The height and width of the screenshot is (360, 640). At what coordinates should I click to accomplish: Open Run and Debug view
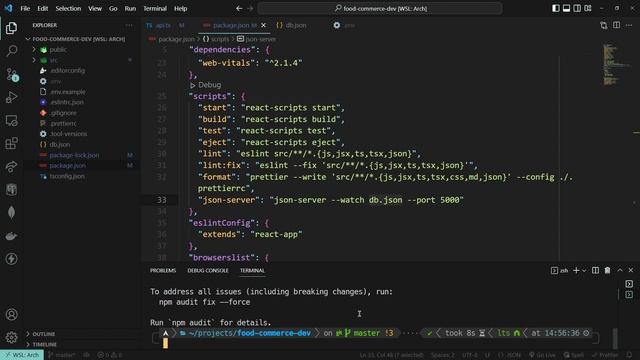(x=11, y=97)
